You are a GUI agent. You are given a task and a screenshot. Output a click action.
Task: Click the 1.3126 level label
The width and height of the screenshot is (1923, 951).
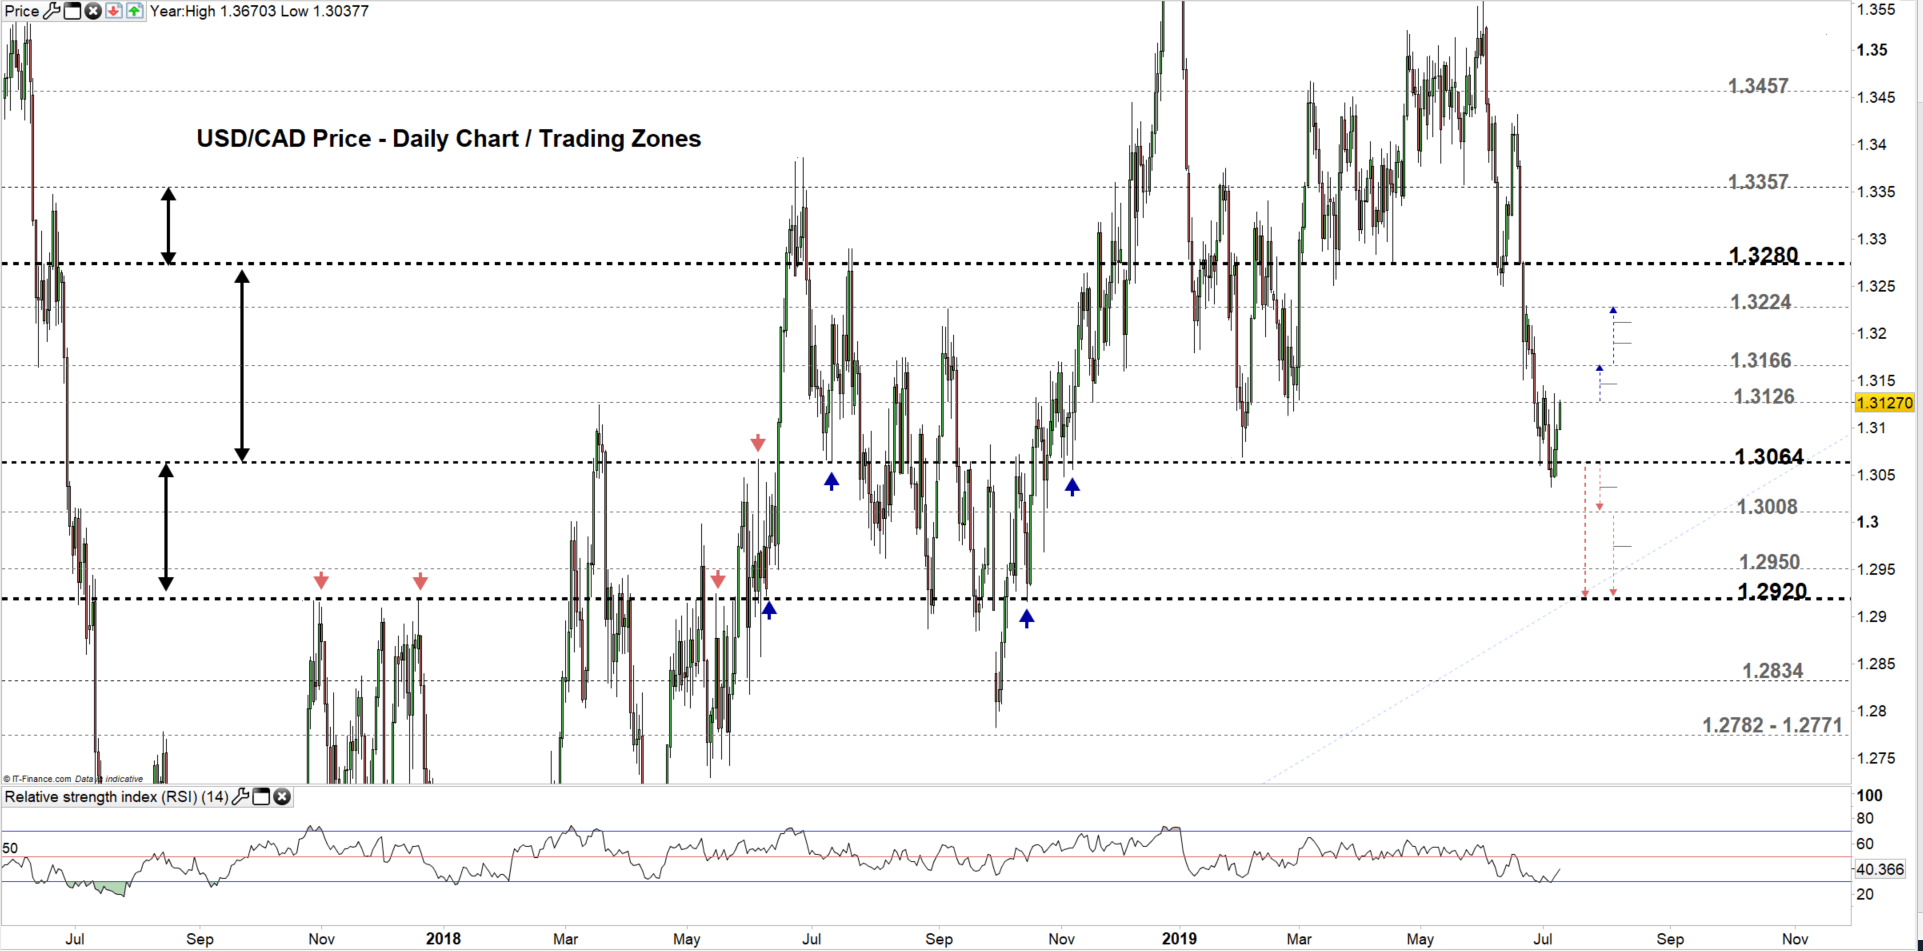coord(1764,396)
